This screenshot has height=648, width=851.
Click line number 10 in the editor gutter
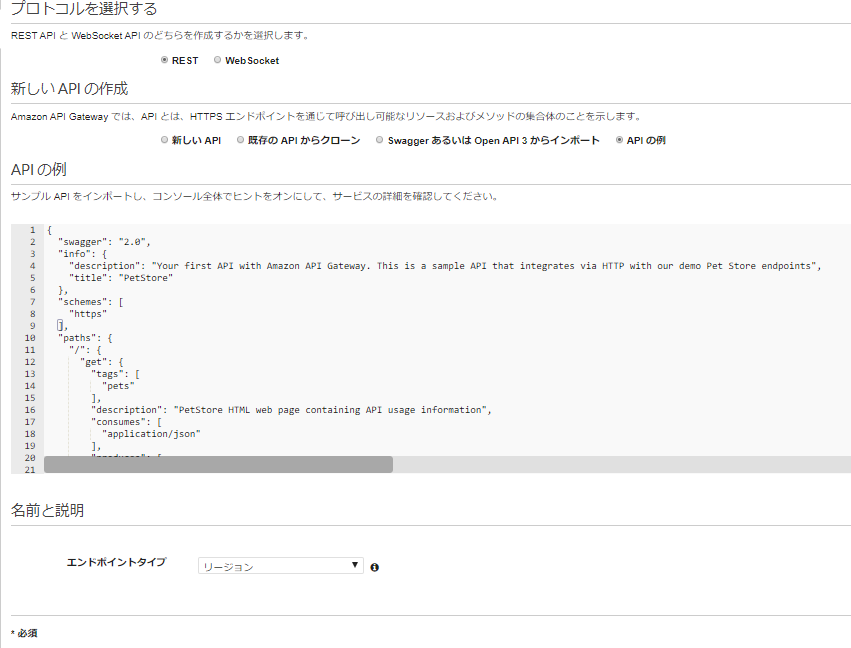pos(30,338)
